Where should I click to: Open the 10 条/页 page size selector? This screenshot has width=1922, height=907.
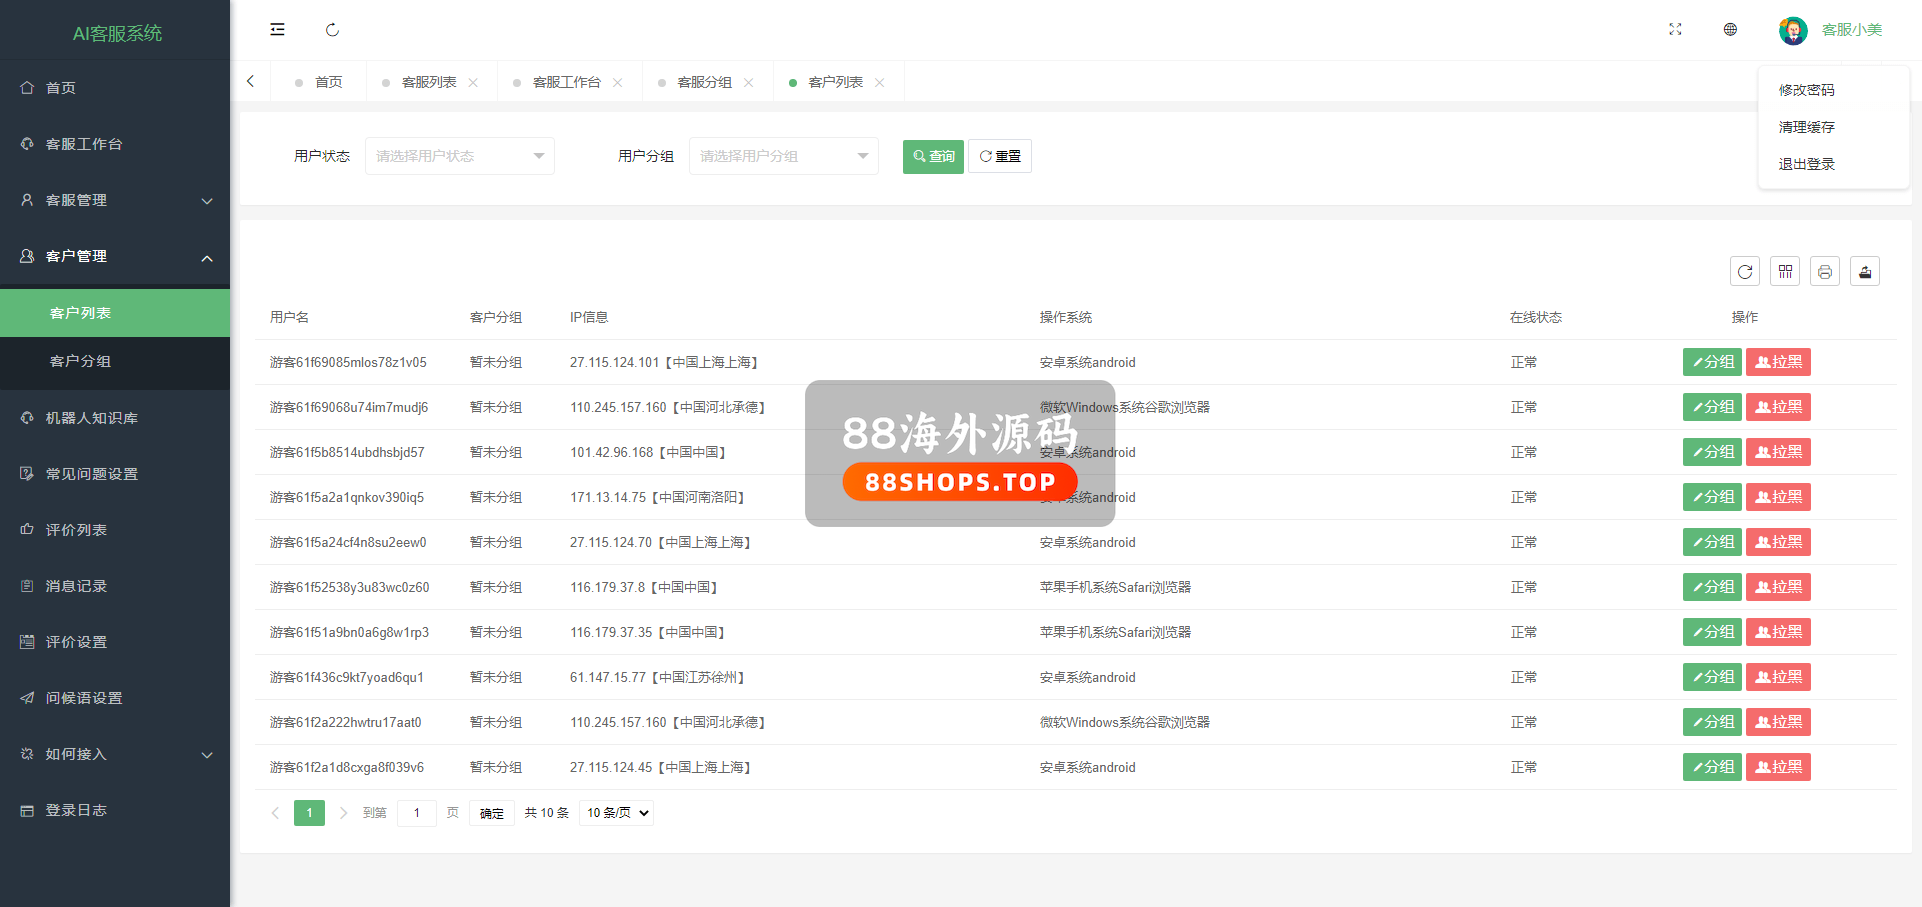tap(617, 813)
